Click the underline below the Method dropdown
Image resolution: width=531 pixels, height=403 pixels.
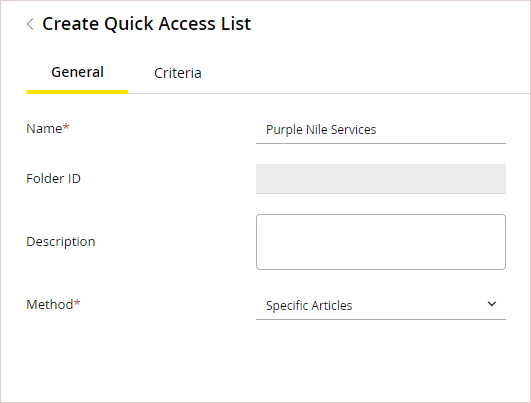381,319
